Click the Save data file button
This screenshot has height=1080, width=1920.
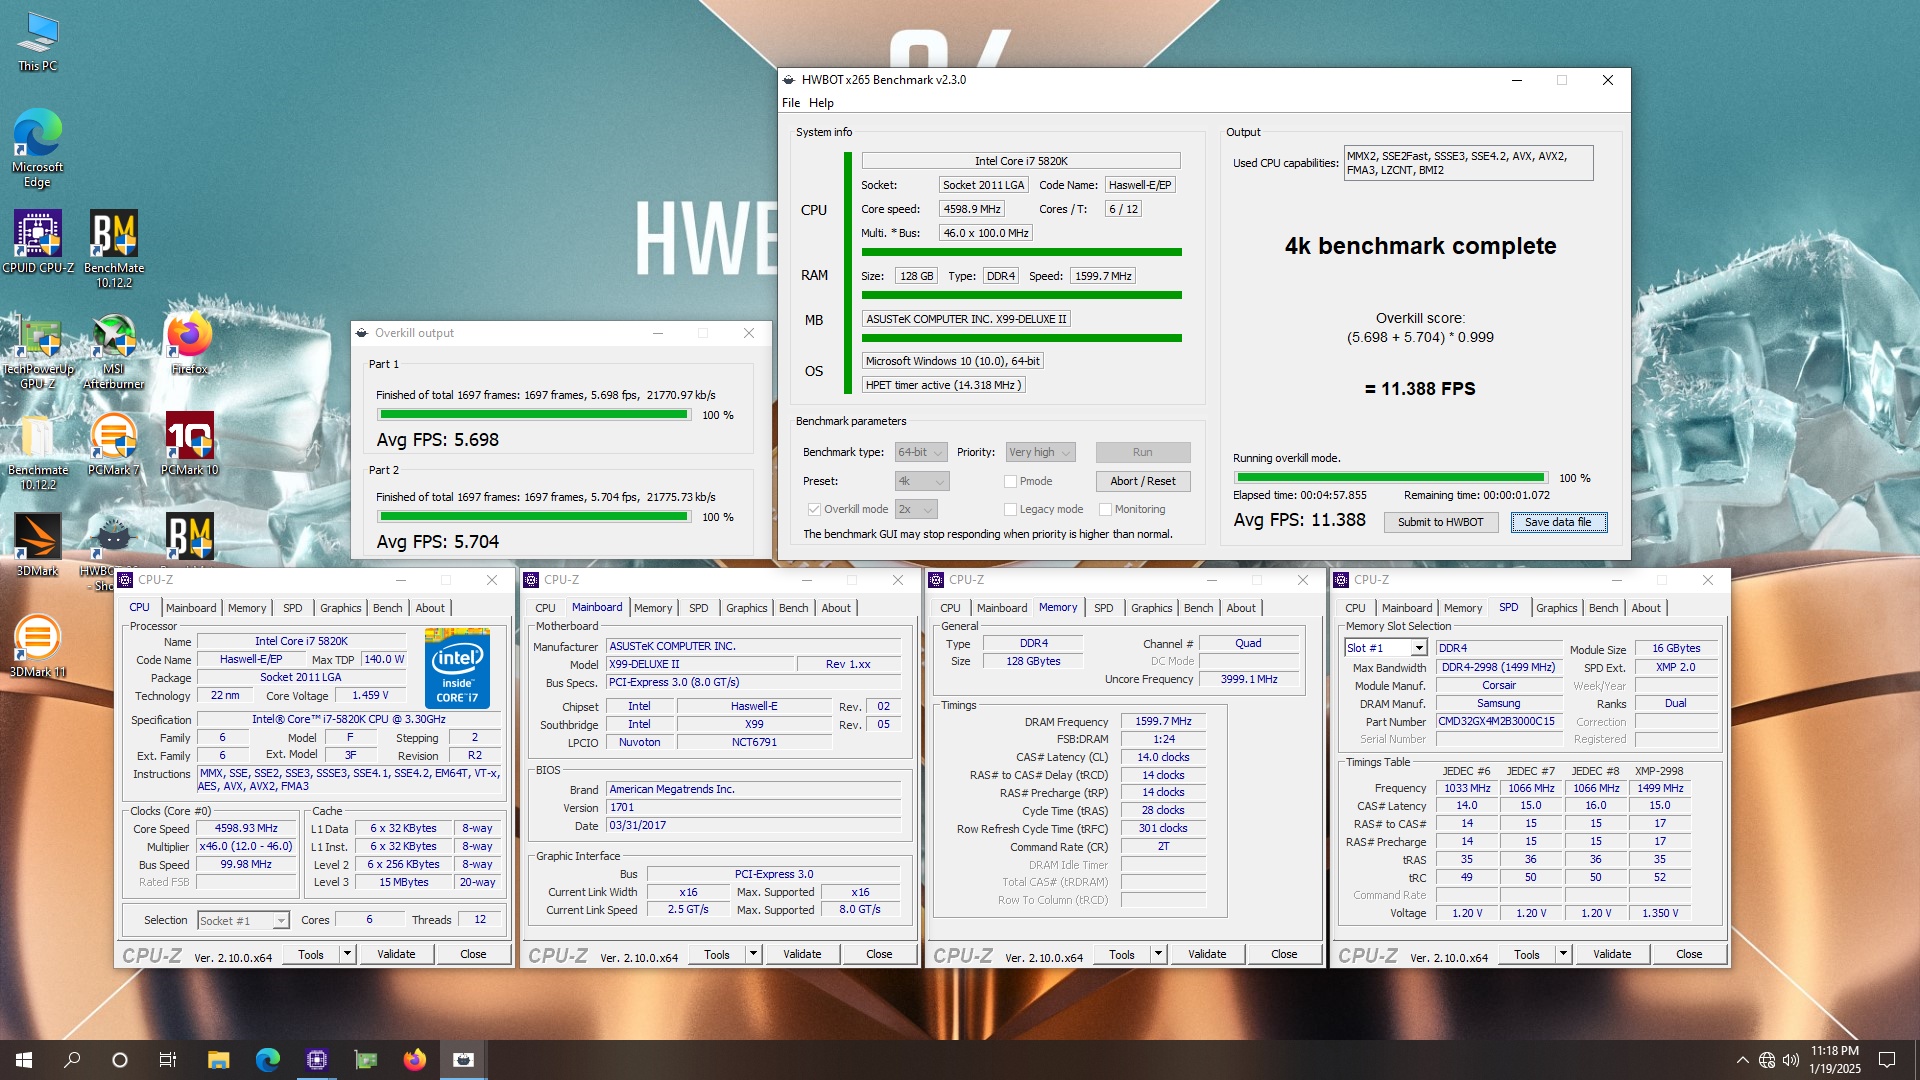coord(1558,522)
